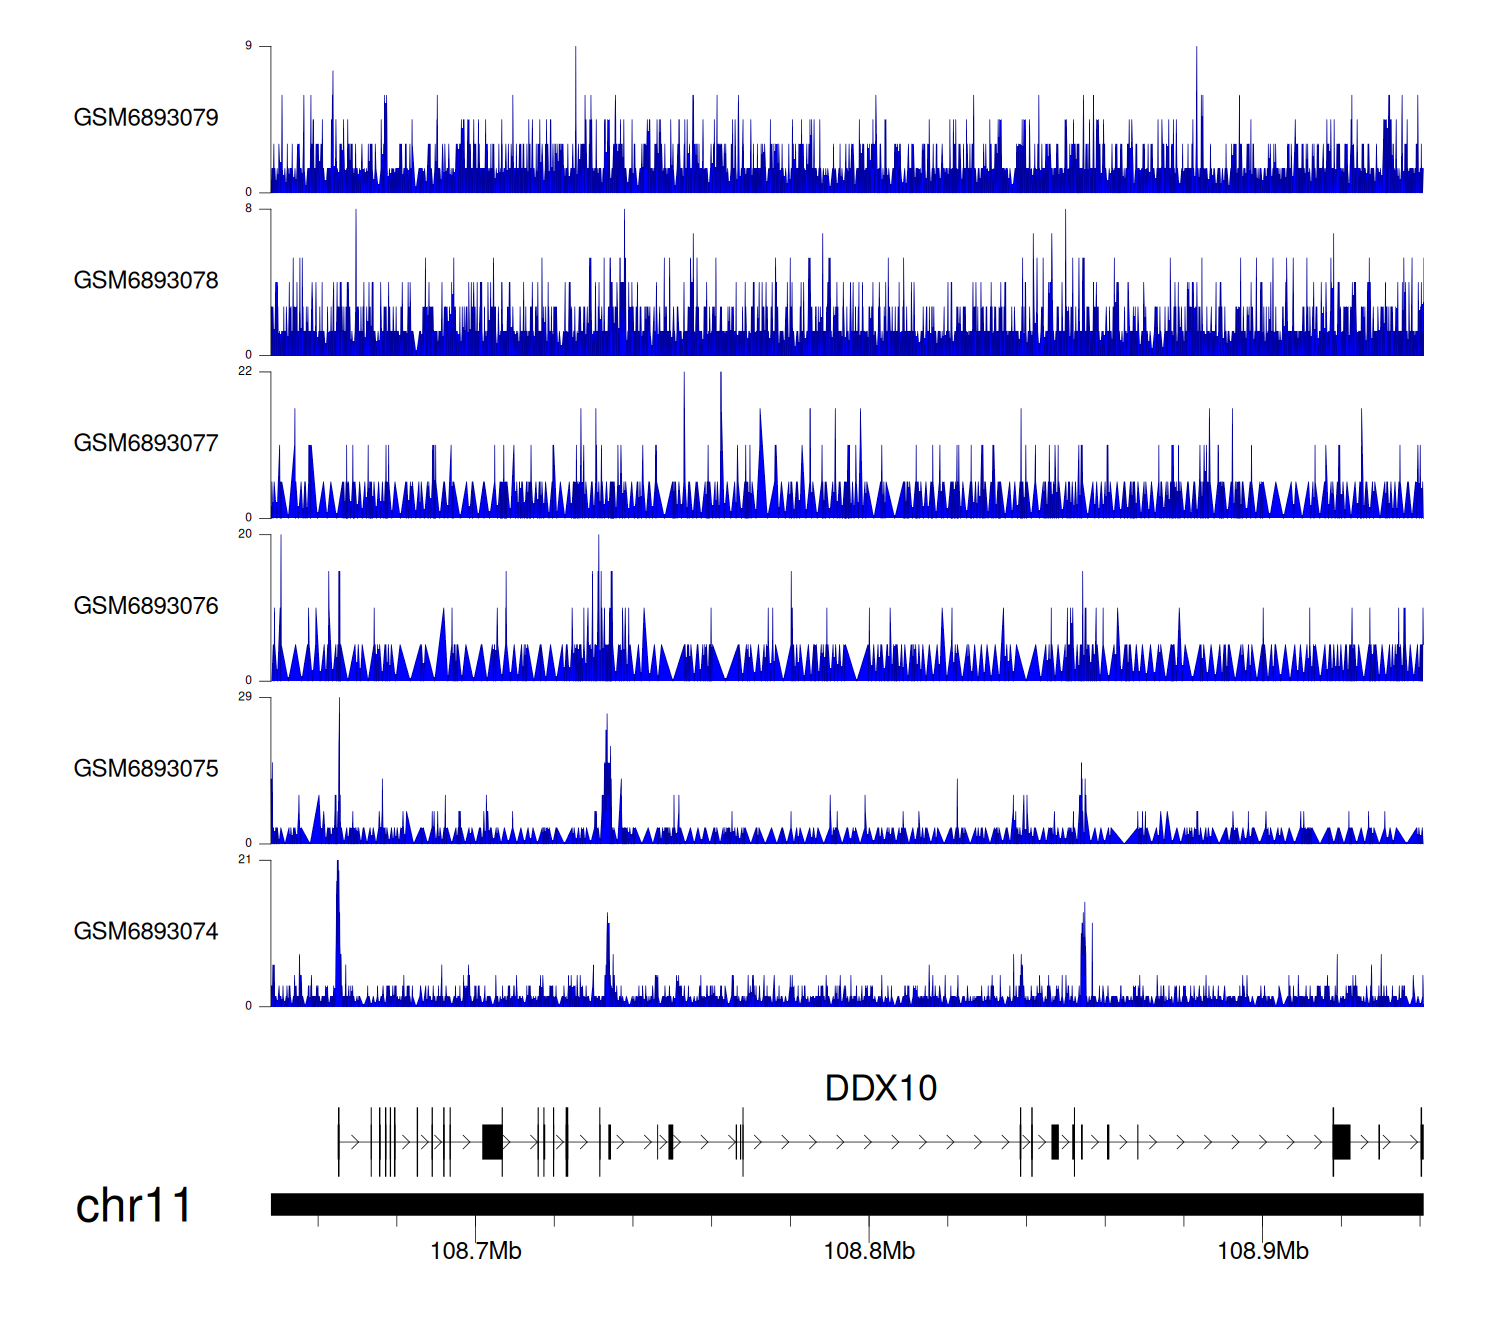1500x1320 pixels.
Task: Click the GSM6893075 track label
Action: click(146, 769)
